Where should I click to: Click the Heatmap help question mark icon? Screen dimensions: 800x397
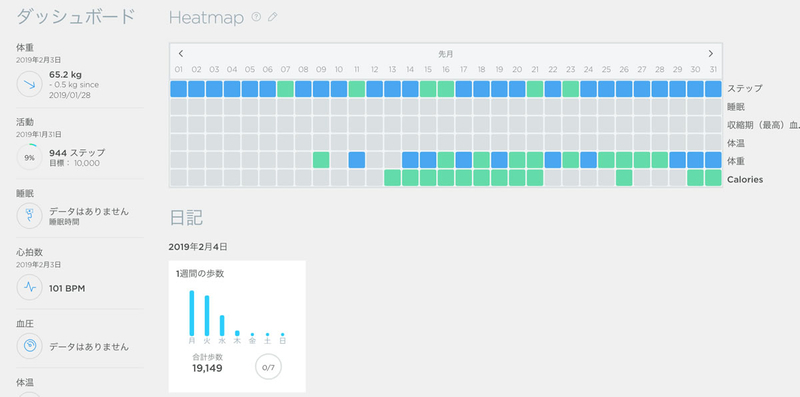tap(256, 17)
